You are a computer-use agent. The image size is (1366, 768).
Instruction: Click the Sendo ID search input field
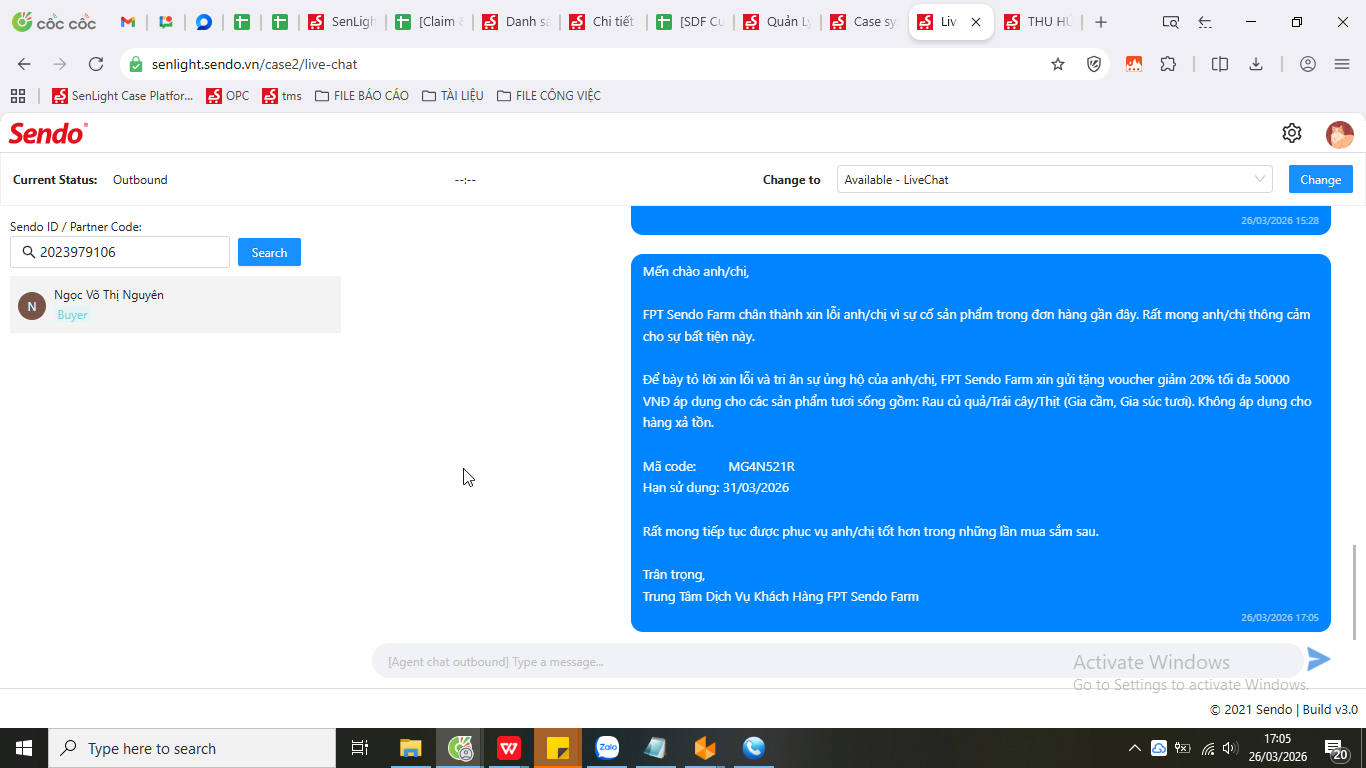120,252
